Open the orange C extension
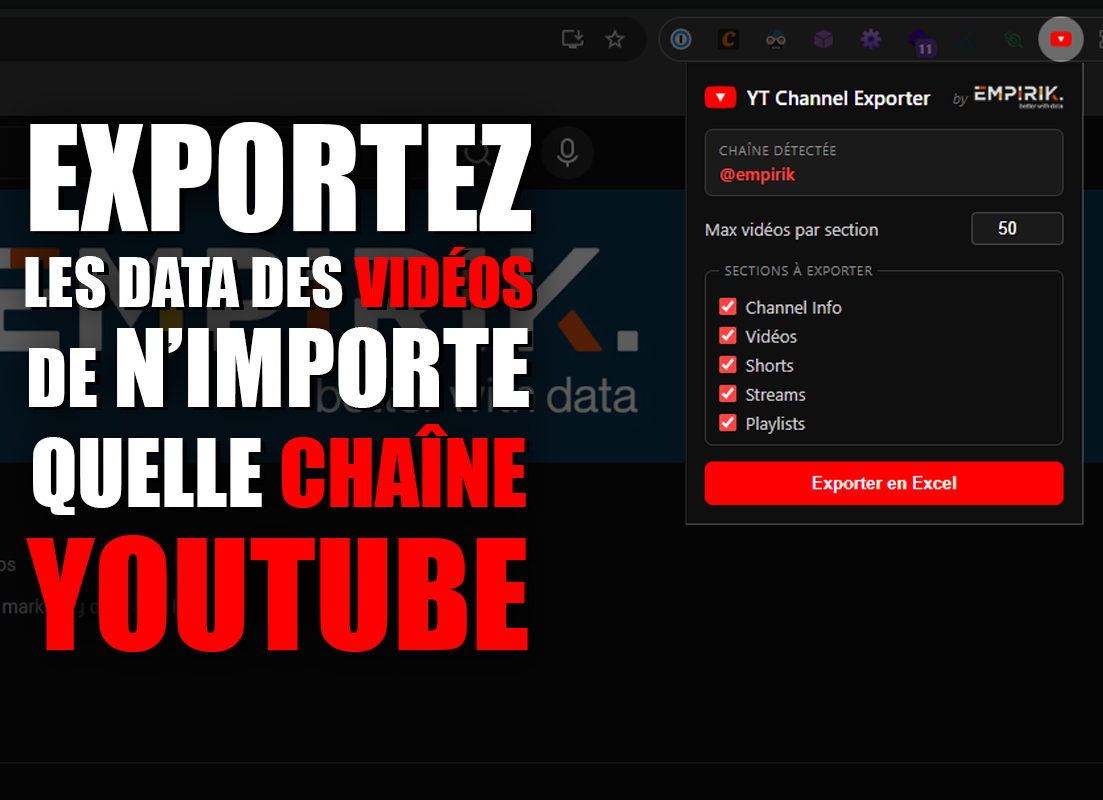 point(729,39)
